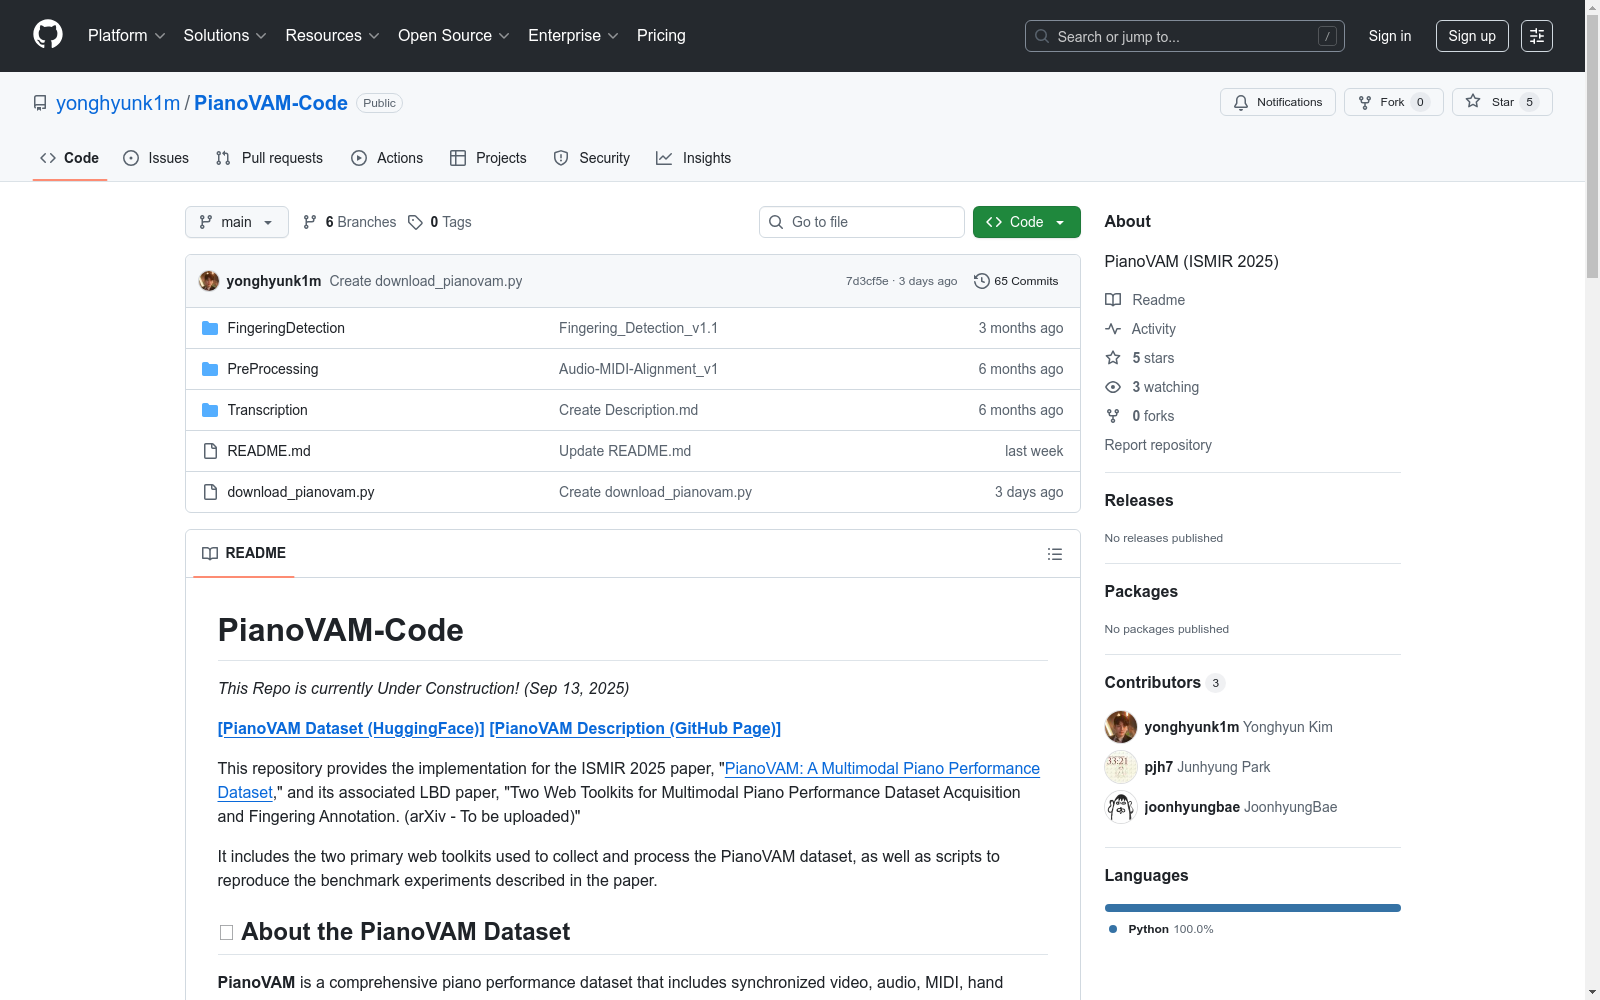Expand the Solutions dropdown menu

coord(225,36)
